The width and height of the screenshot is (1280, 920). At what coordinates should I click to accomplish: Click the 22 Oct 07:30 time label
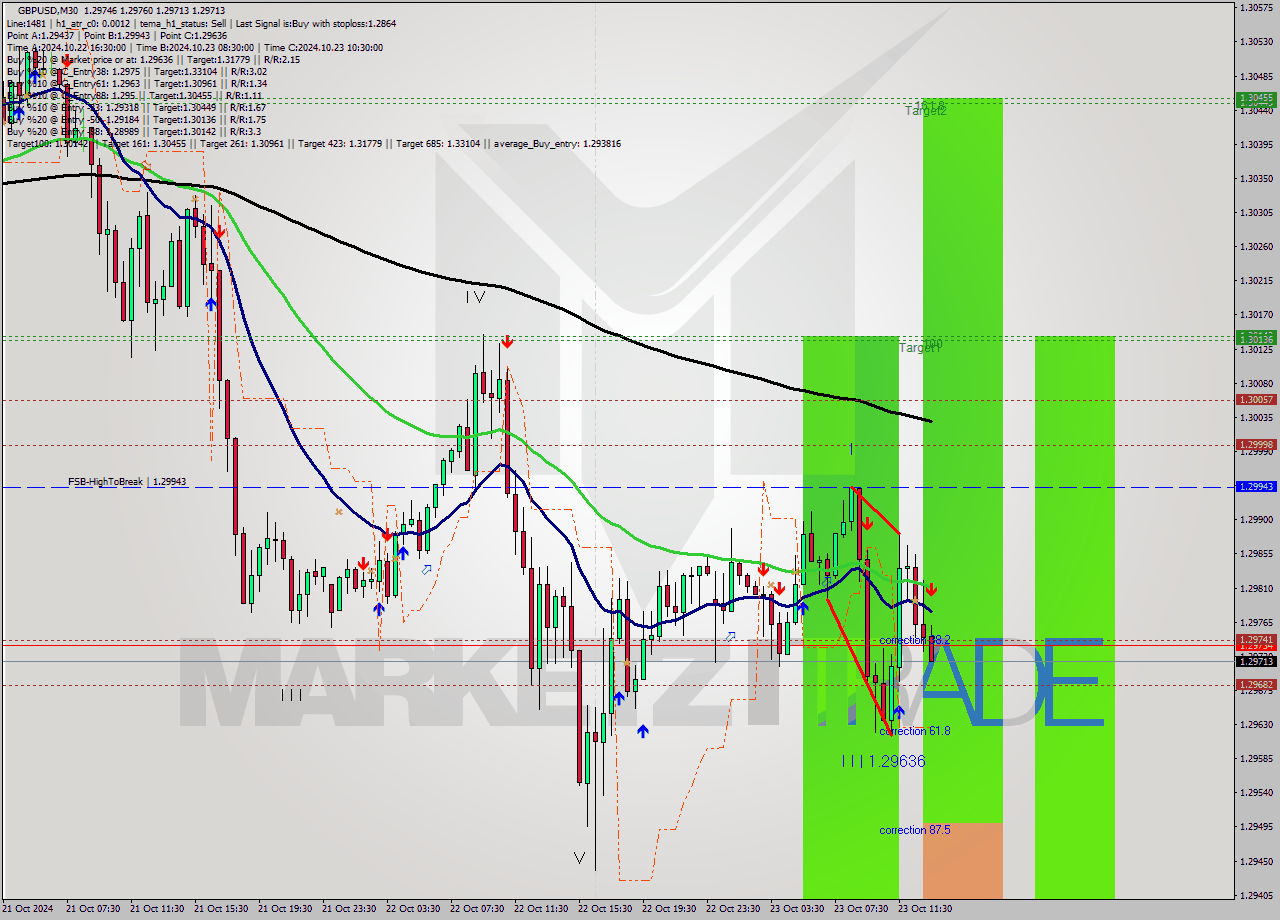(x=477, y=909)
